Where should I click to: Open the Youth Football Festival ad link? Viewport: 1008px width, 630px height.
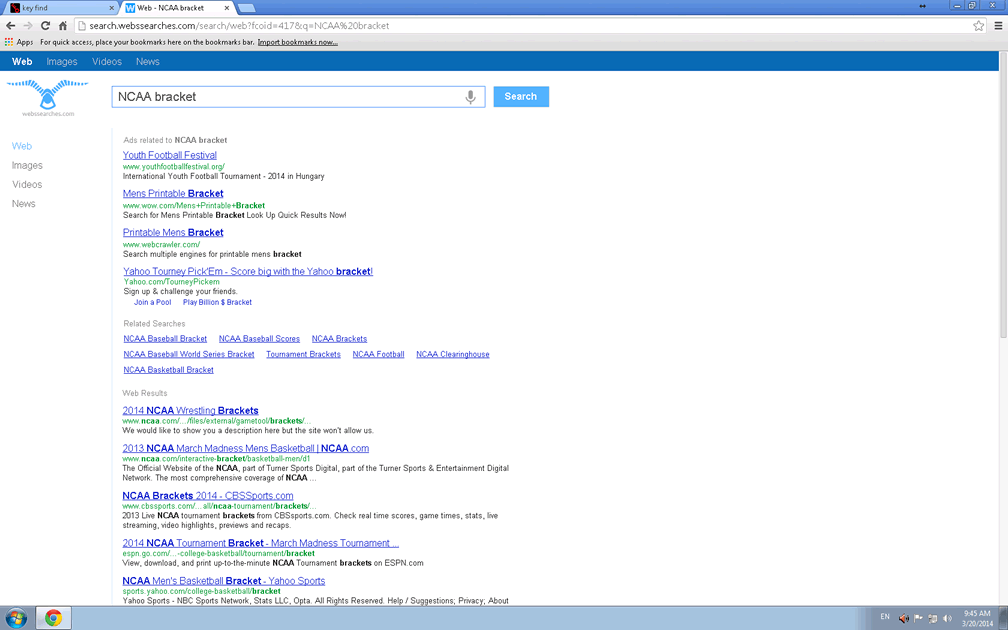click(x=169, y=156)
